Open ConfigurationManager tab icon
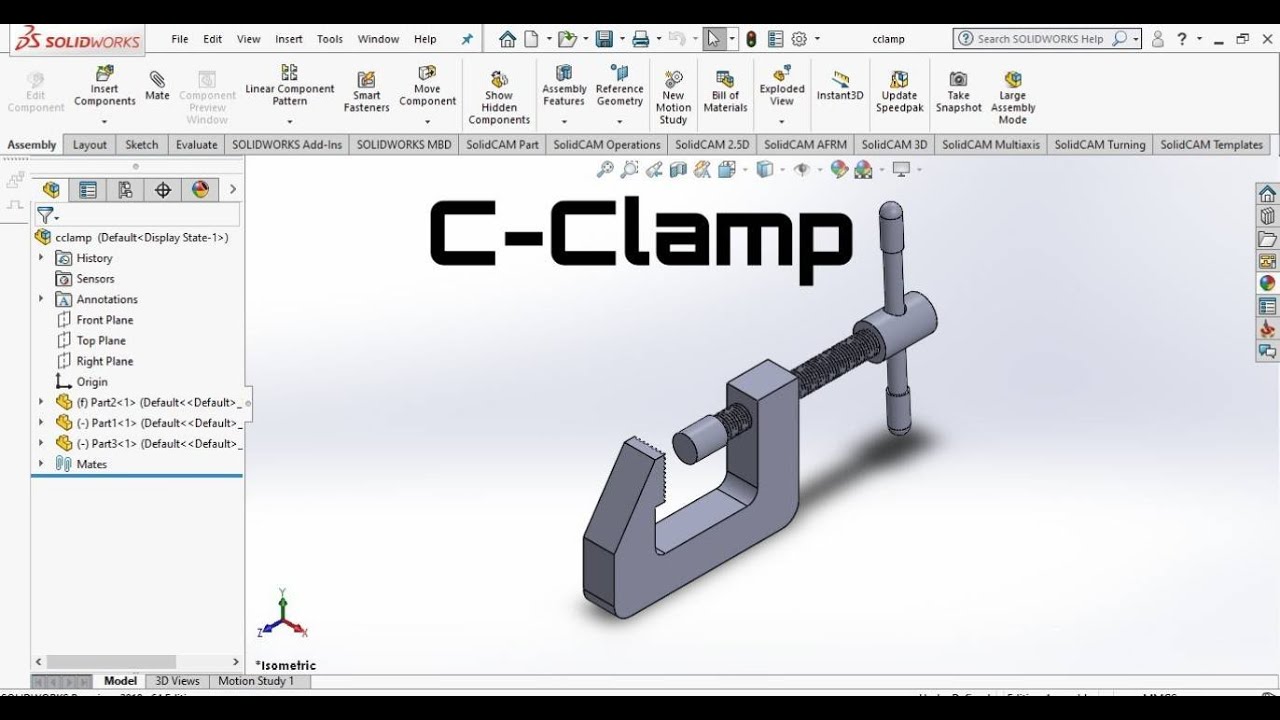 click(125, 190)
